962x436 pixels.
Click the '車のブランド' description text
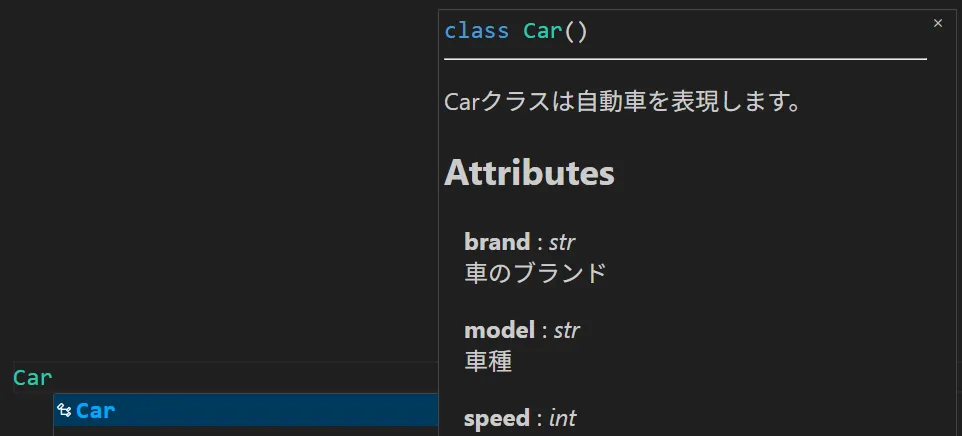(535, 273)
